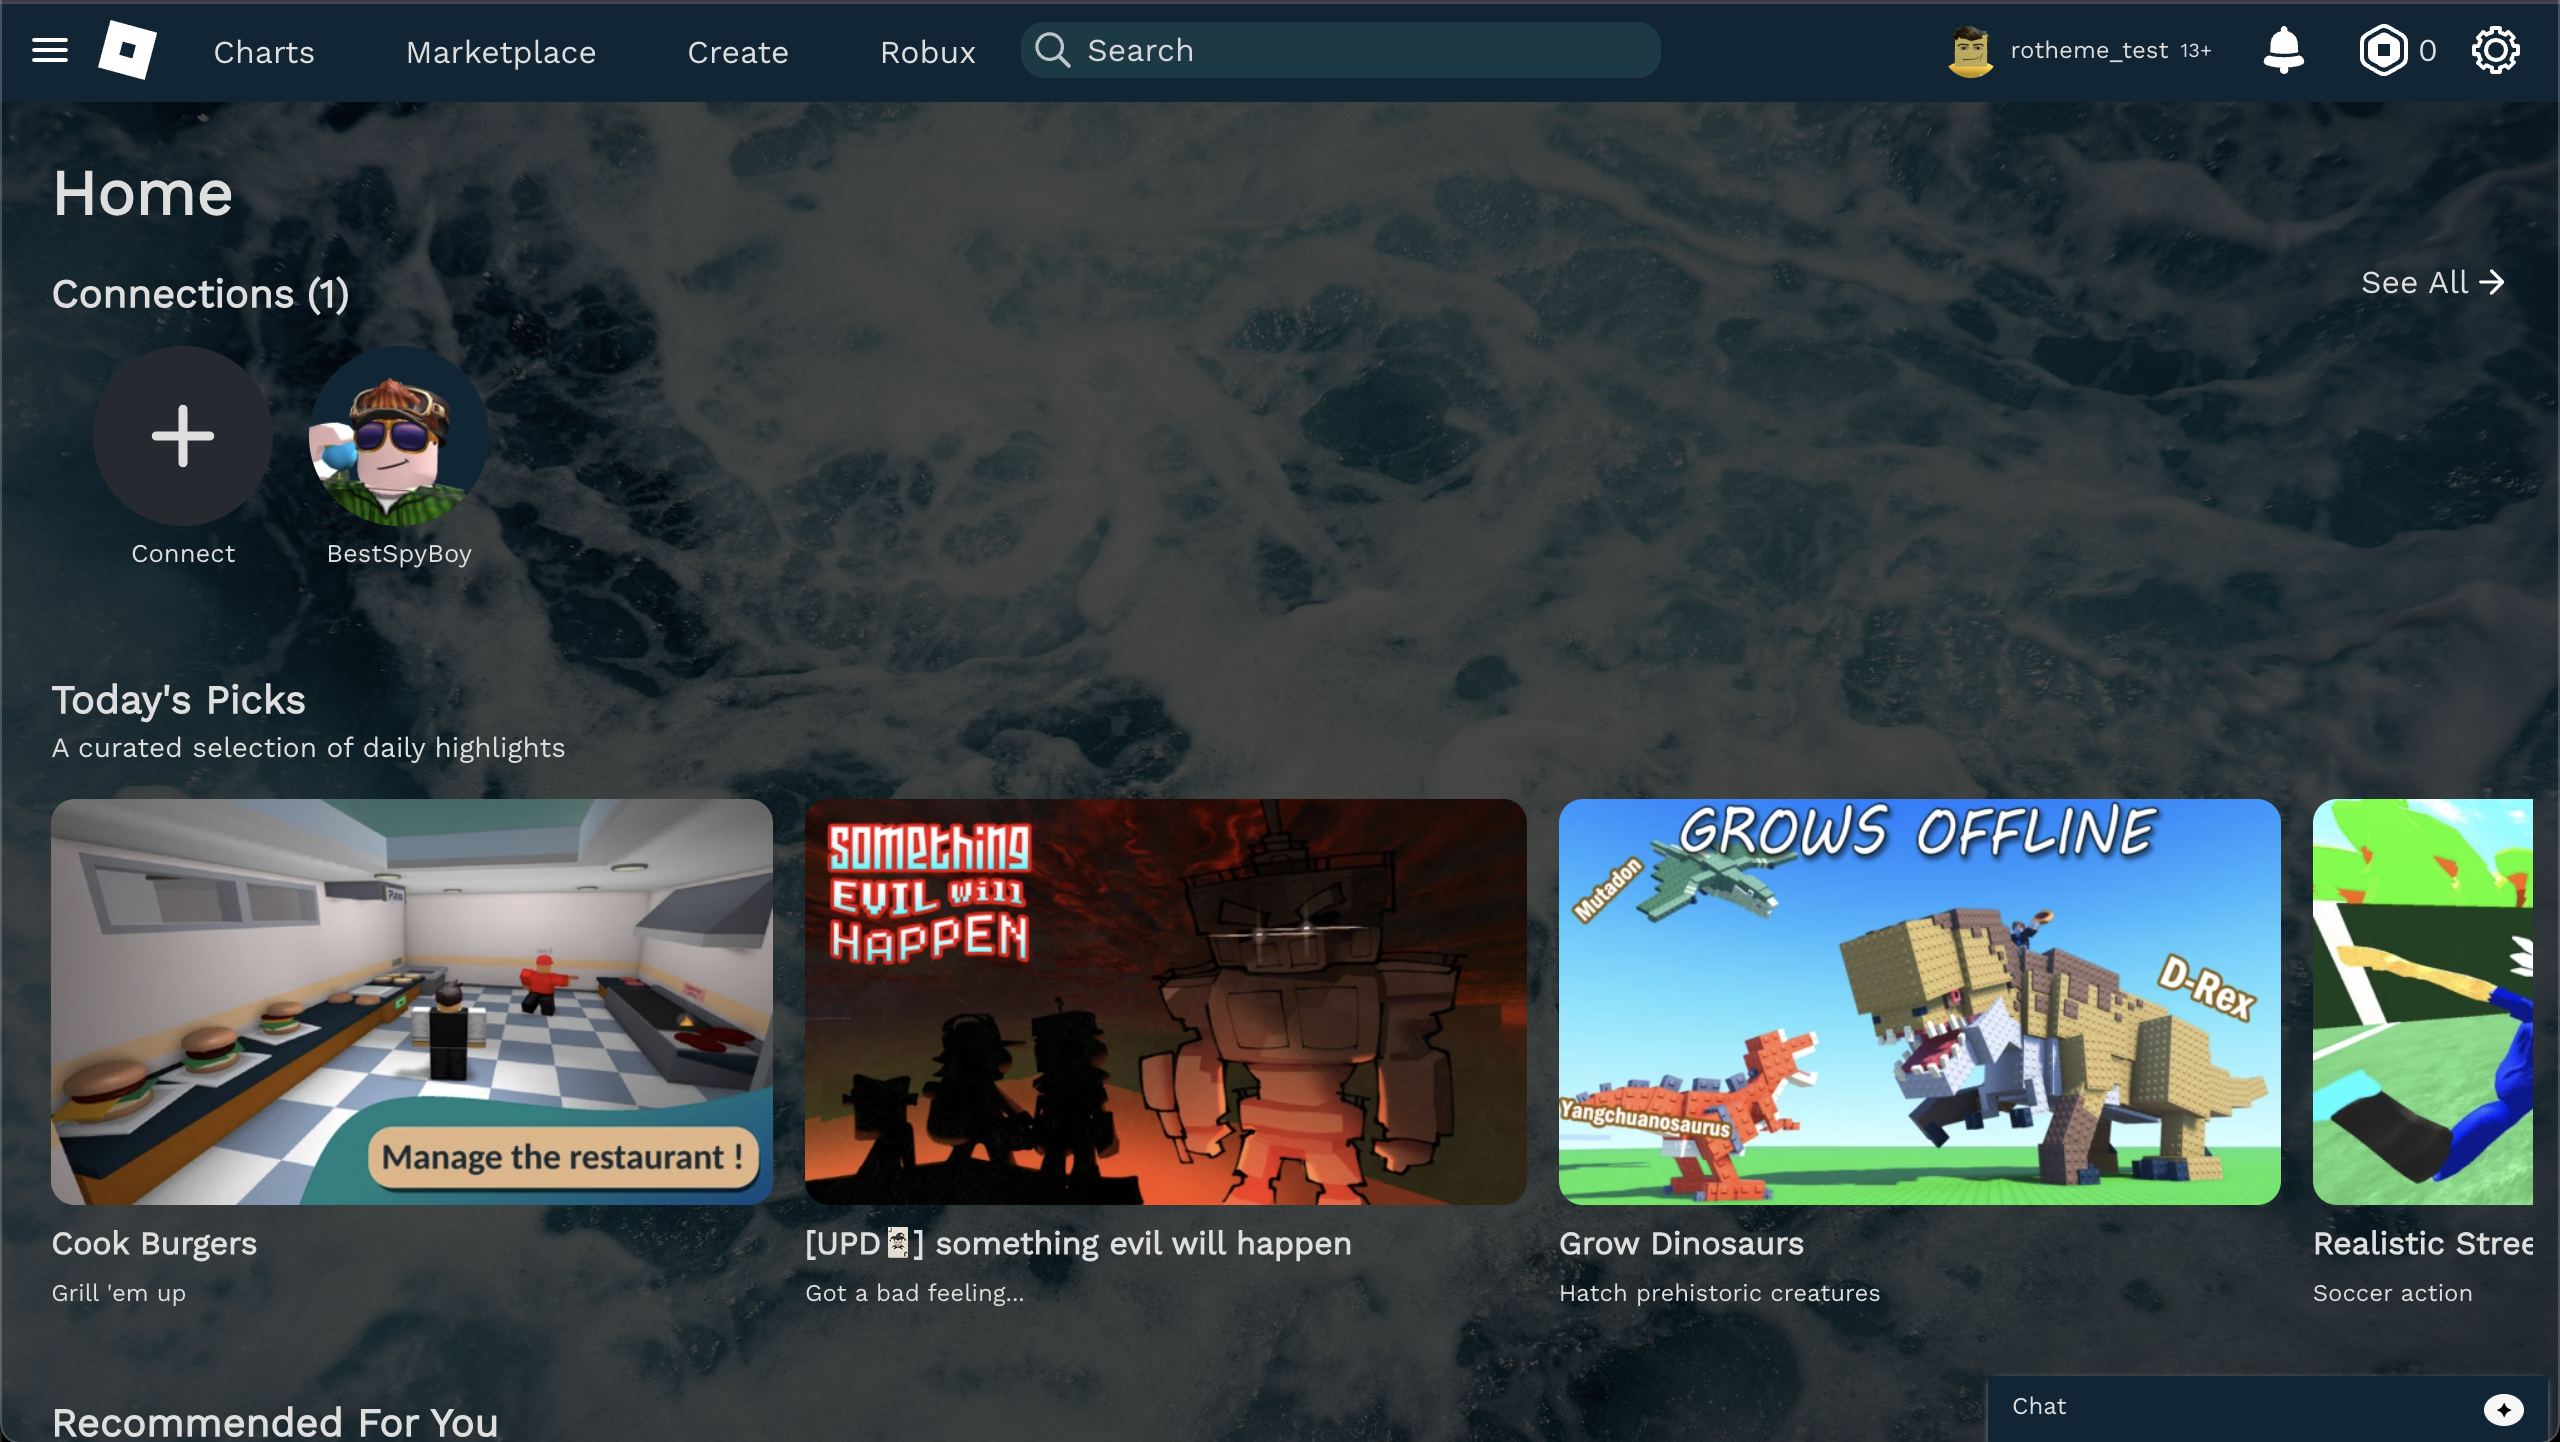The image size is (2560, 1442).
Task: Open the settings gear
Action: [x=2496, y=50]
